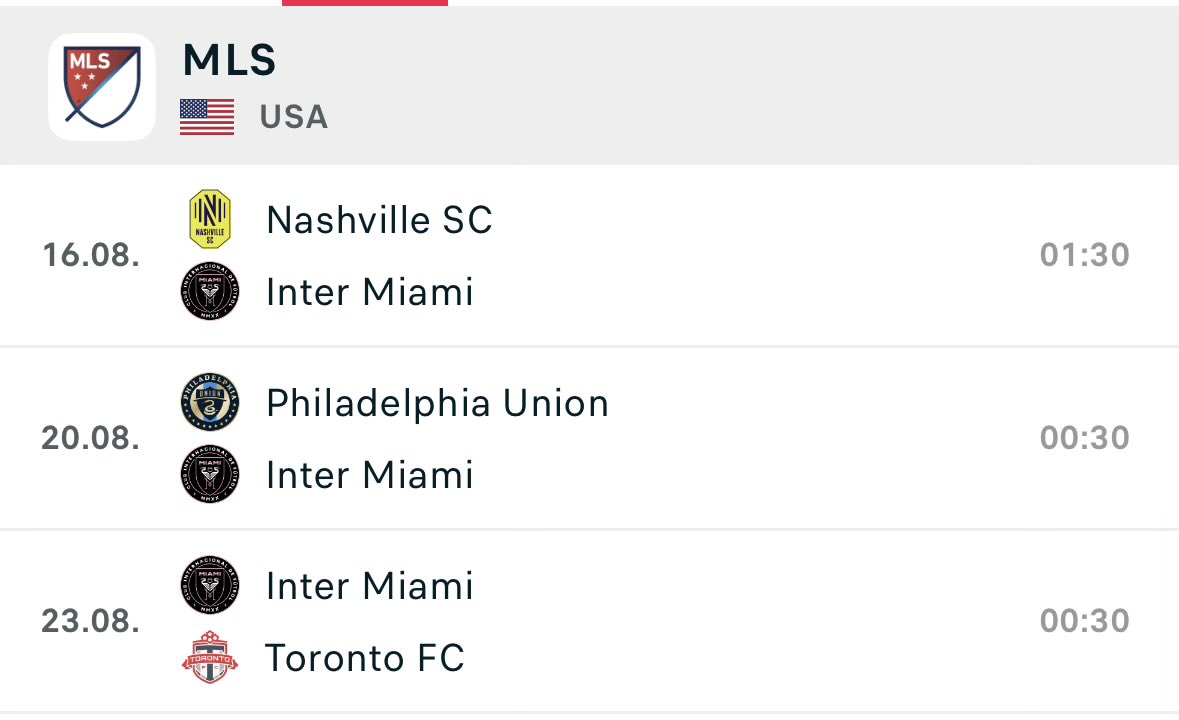1179x720 pixels.
Task: Open Toronto FC team name
Action: (x=365, y=658)
